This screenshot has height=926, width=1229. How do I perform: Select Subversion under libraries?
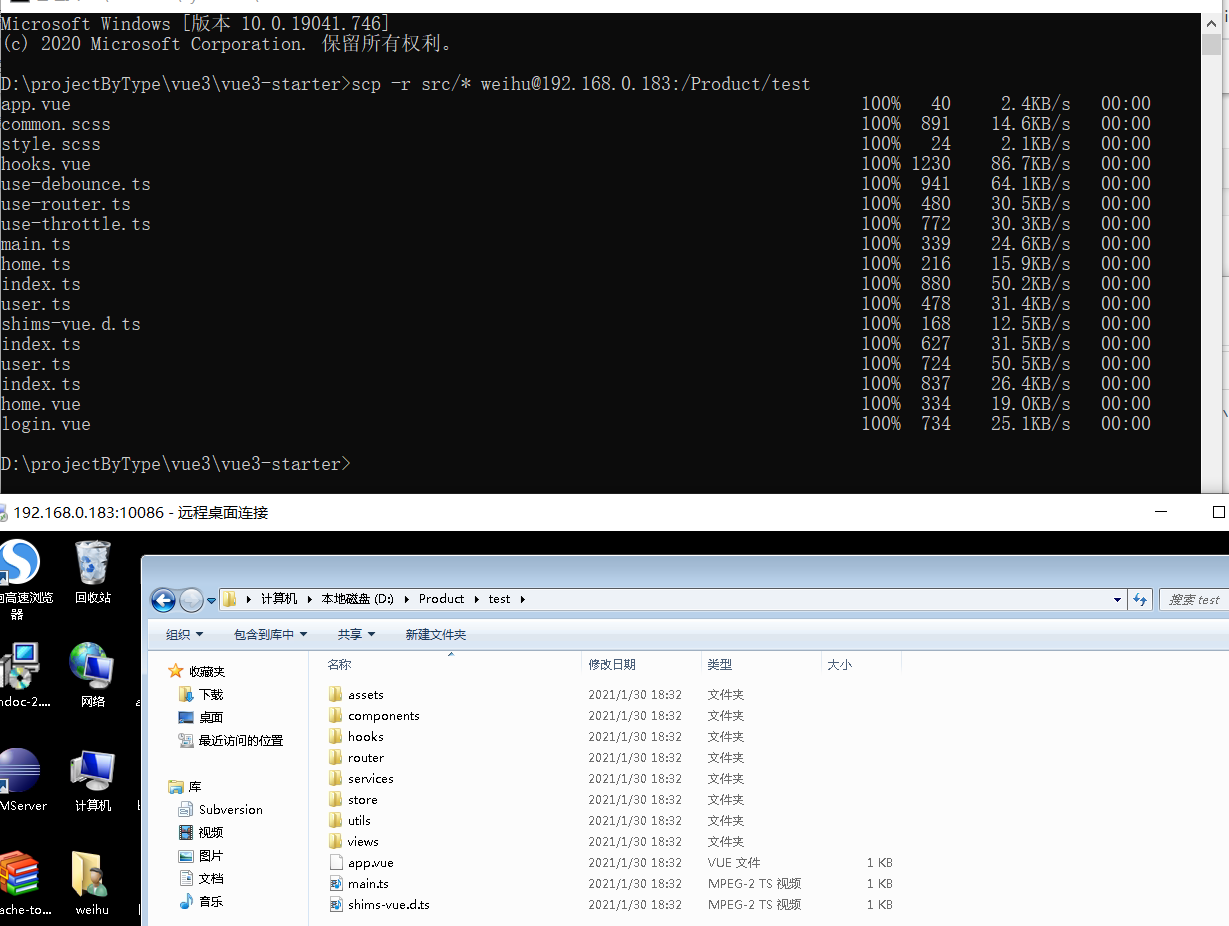click(230, 810)
